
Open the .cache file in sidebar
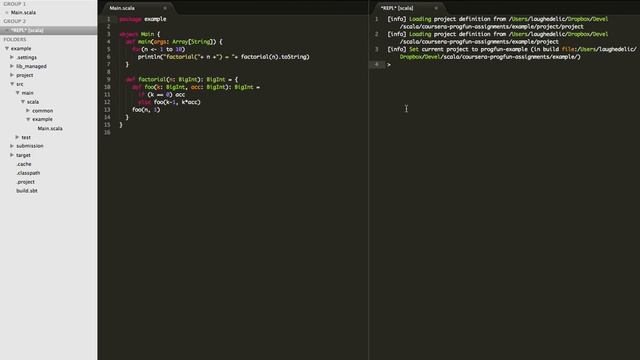coord(24,164)
